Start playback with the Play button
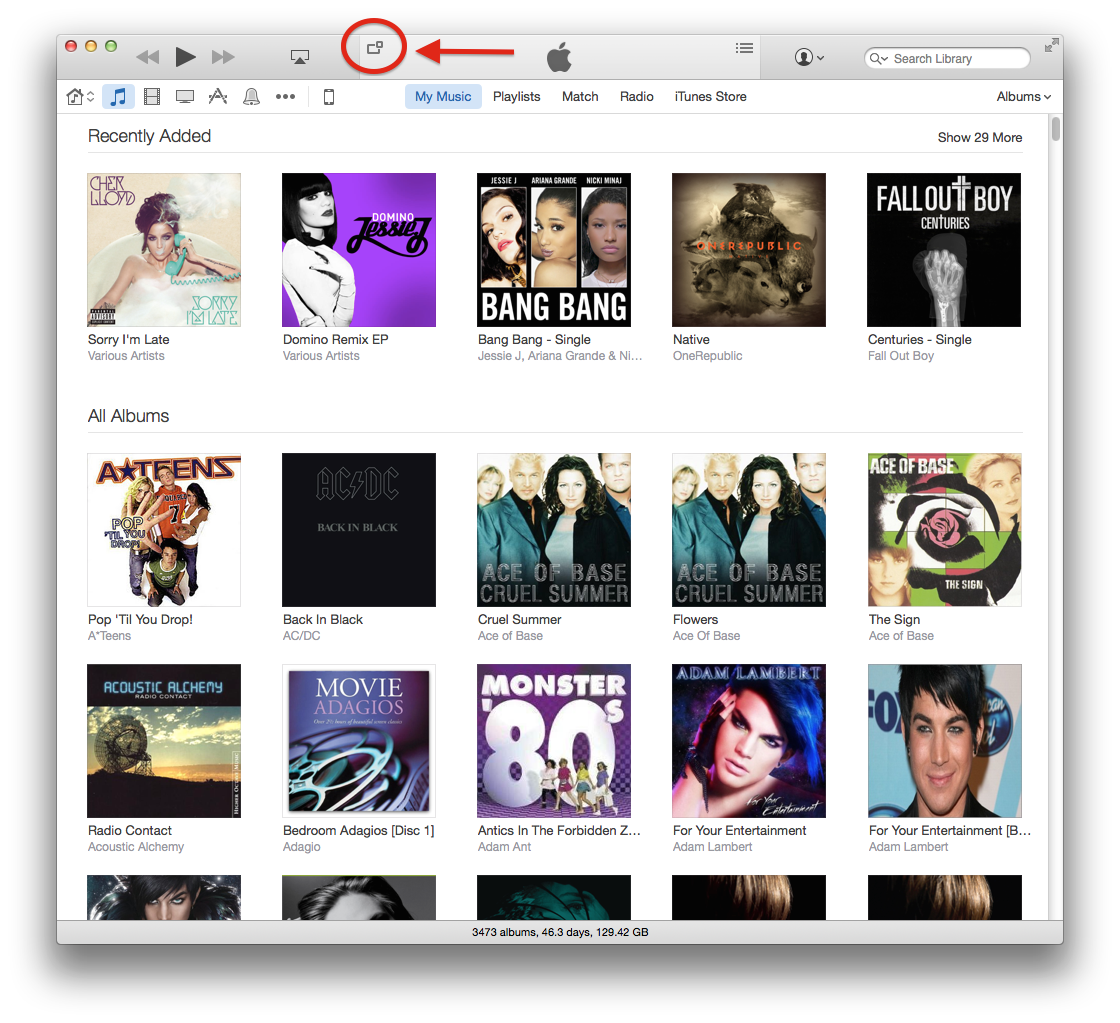Screen dimensions: 1120x1023 [185, 56]
